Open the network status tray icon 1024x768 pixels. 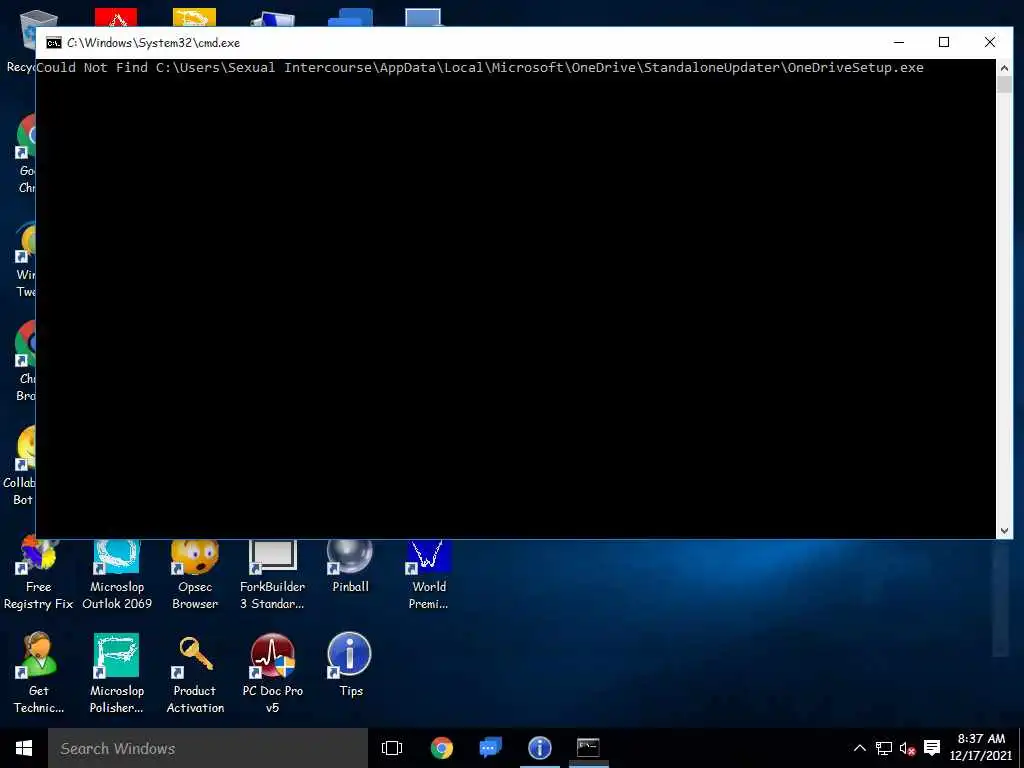click(x=884, y=748)
